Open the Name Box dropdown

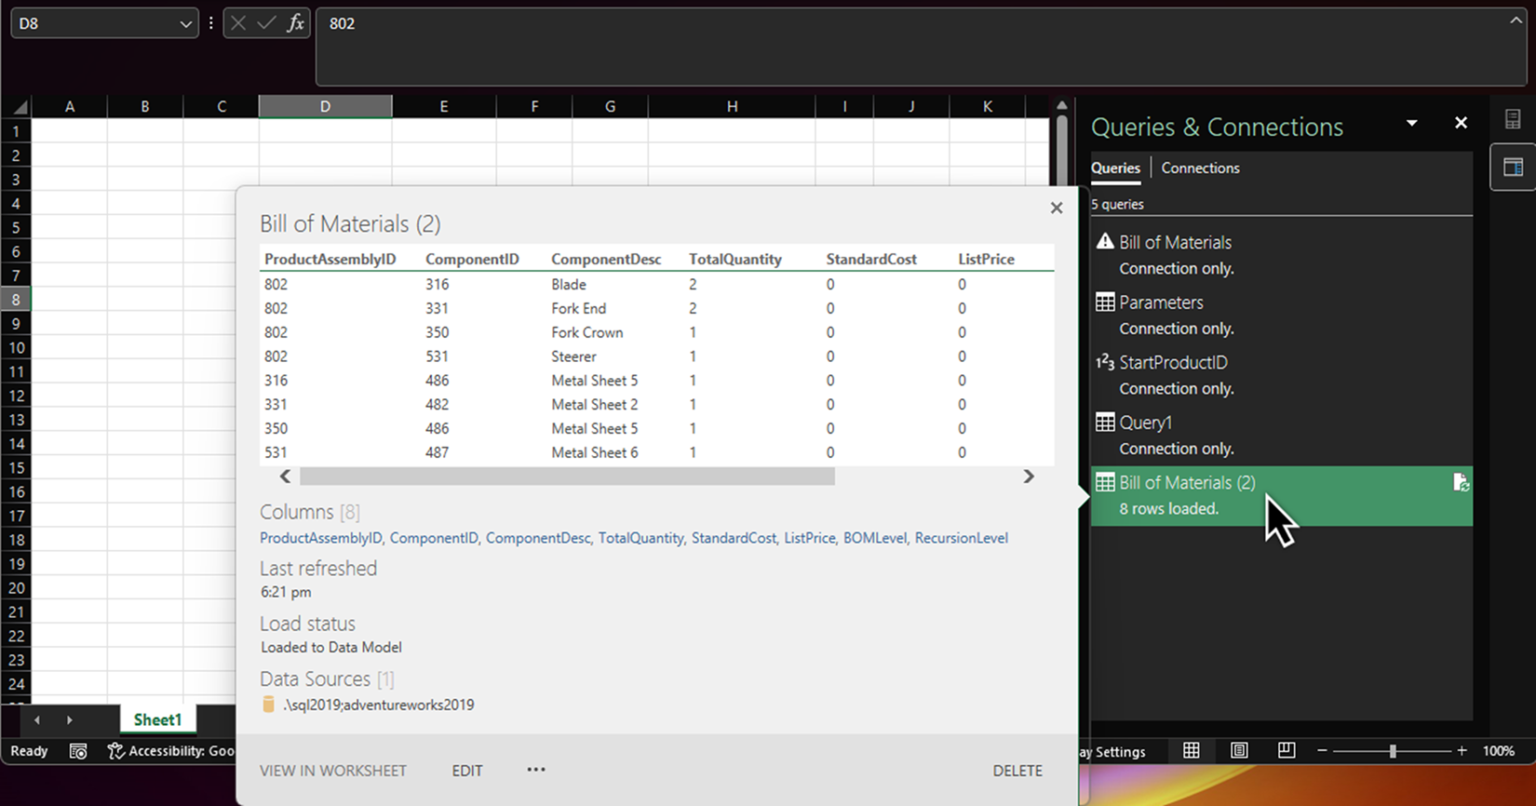186,24
